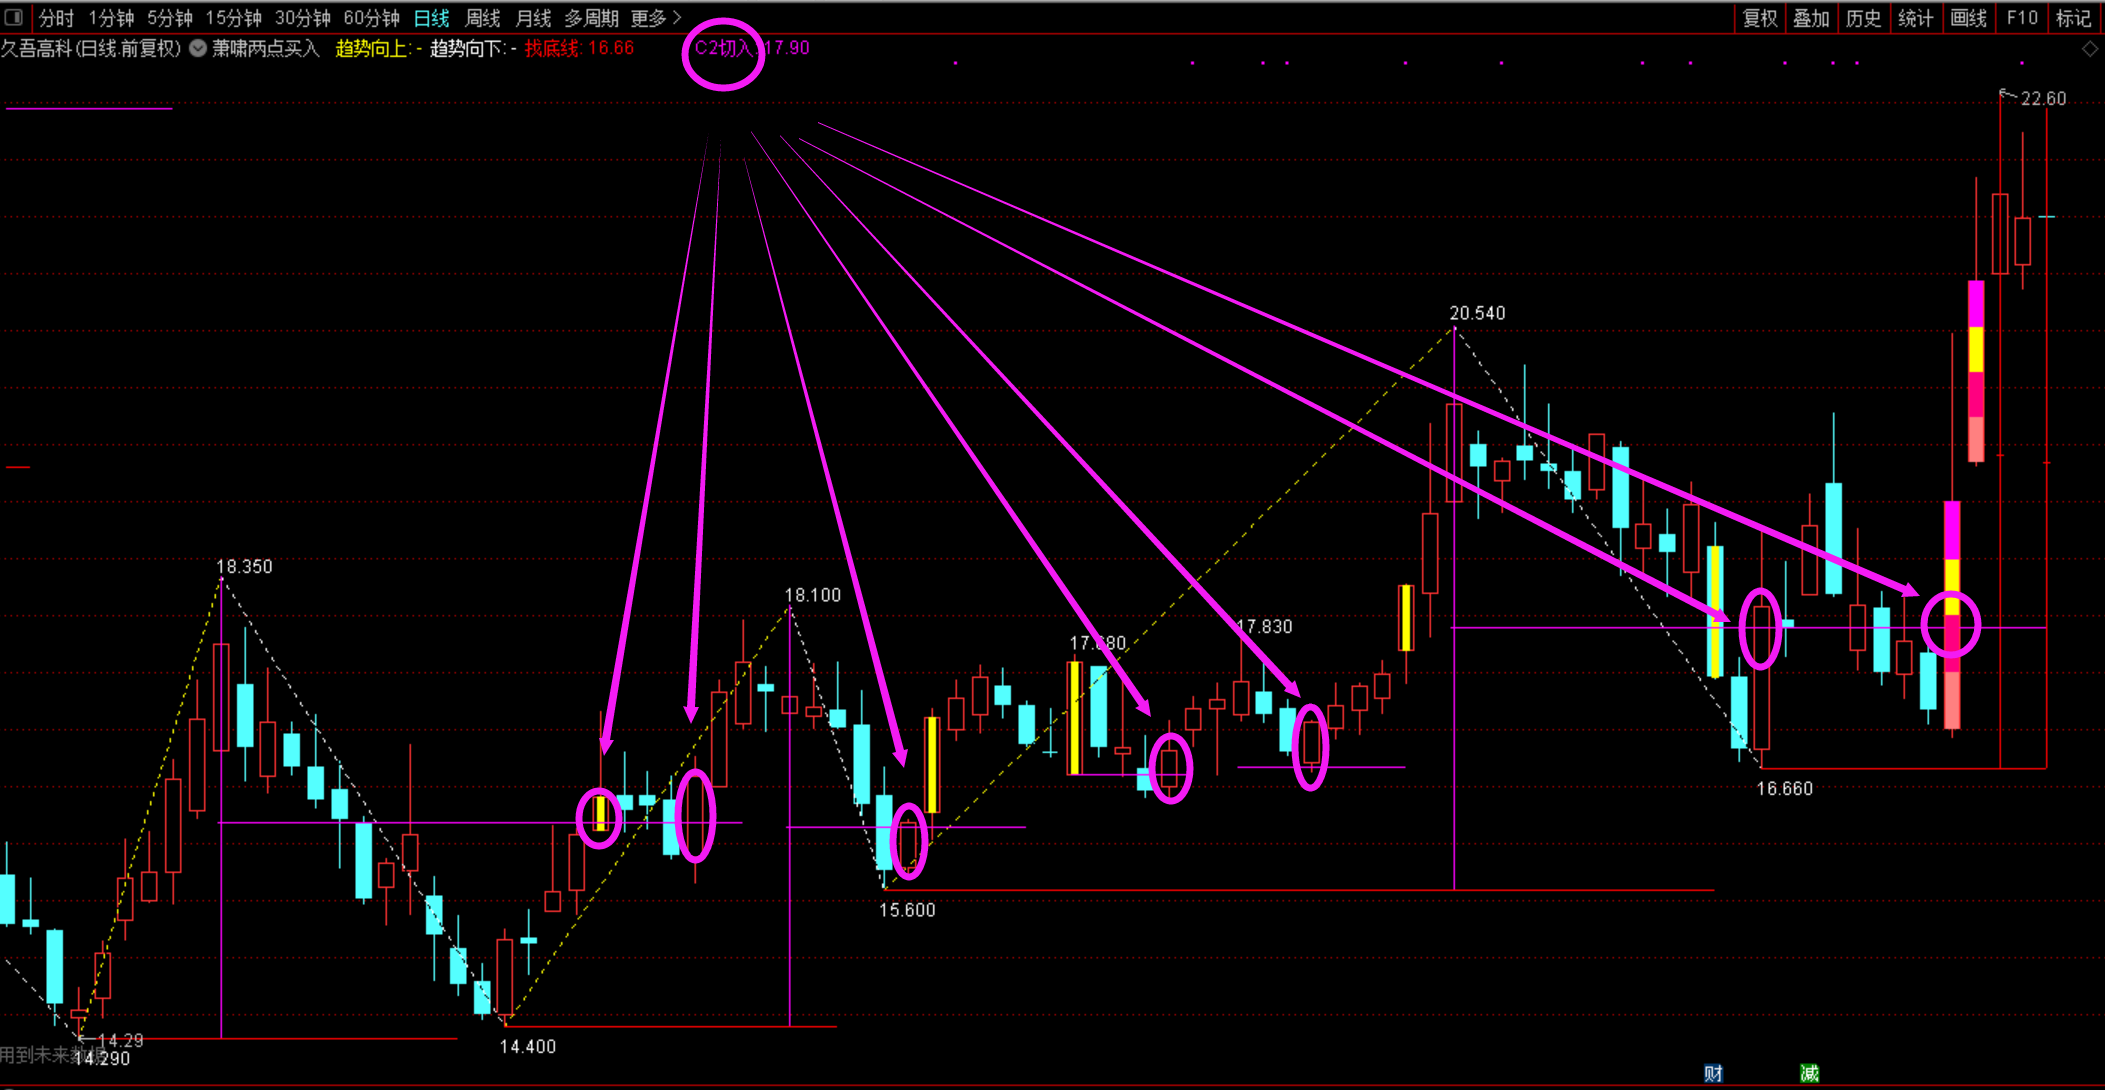Click the 历史 history button

pos(1863,18)
